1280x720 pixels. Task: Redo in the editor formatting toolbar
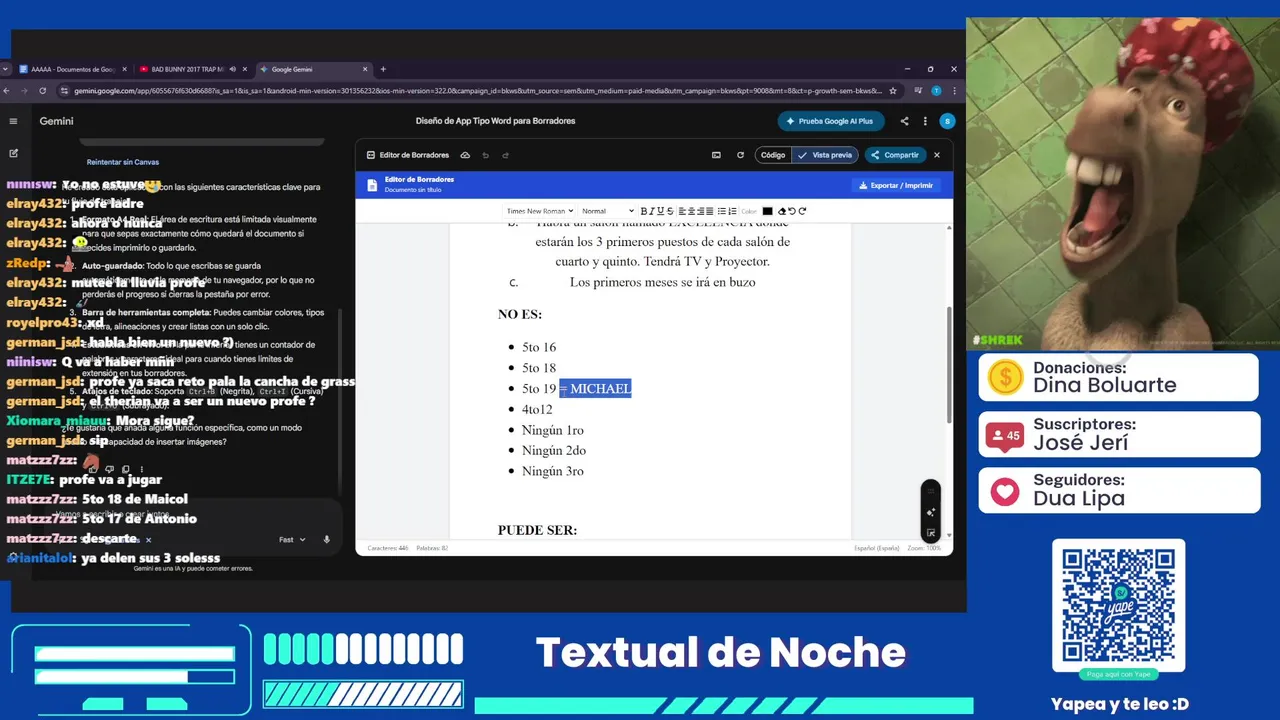(802, 211)
